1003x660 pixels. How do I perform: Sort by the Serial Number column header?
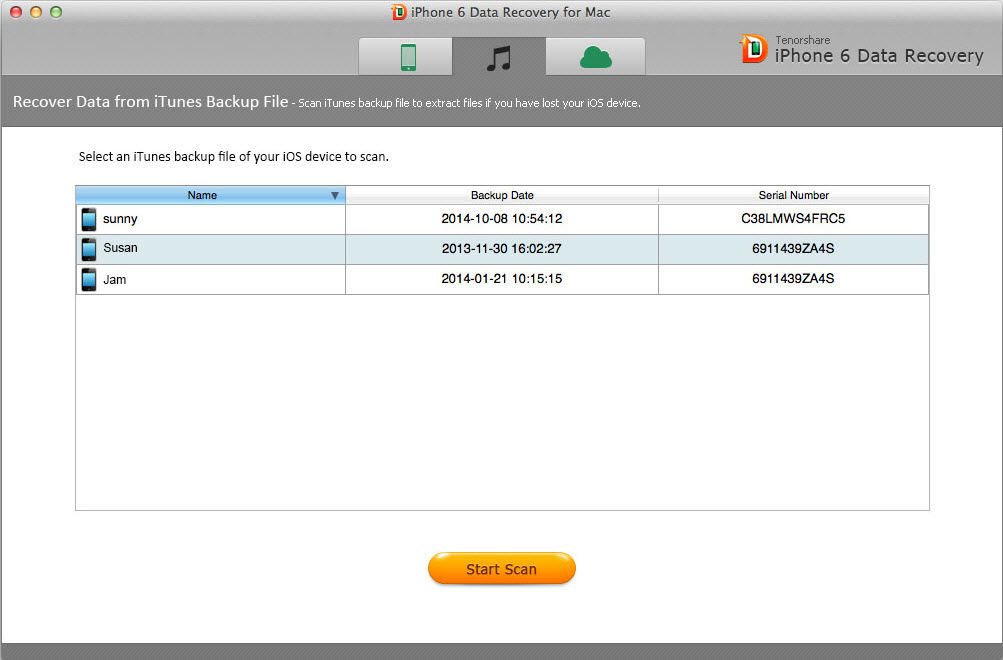coord(793,195)
